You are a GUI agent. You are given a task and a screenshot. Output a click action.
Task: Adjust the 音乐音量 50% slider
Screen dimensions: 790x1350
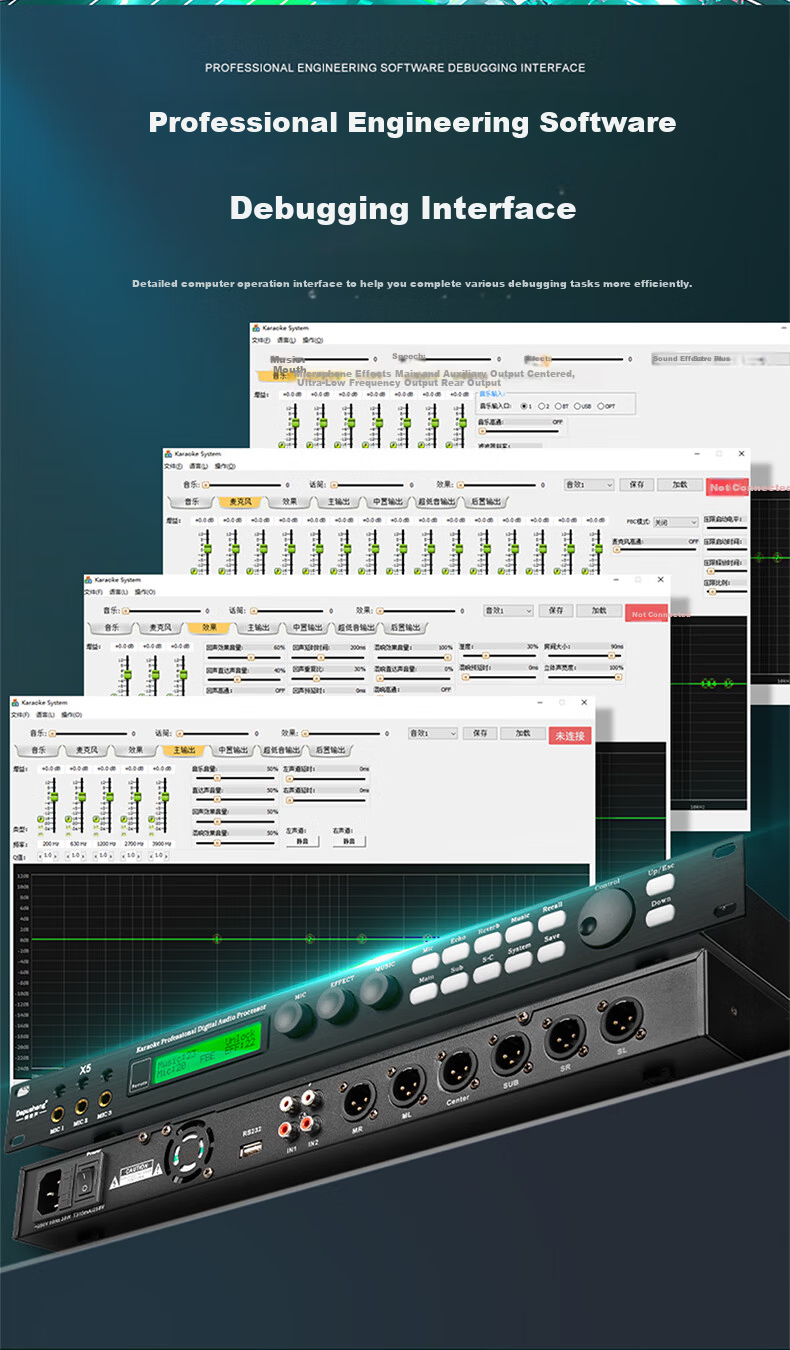[x=235, y=778]
